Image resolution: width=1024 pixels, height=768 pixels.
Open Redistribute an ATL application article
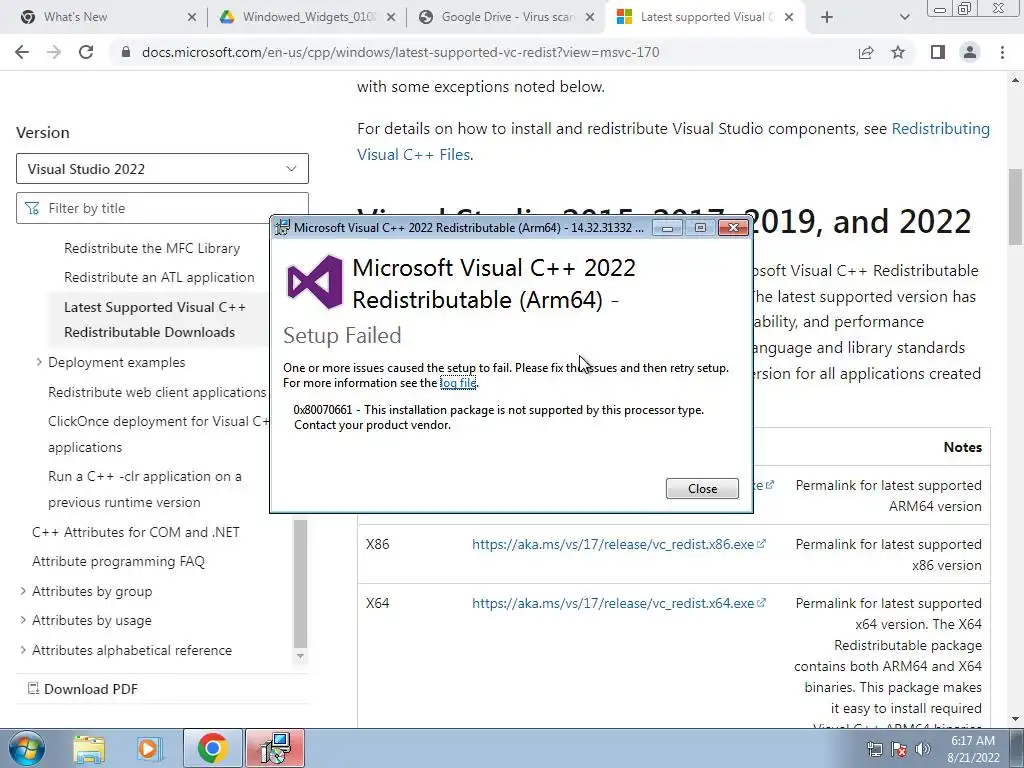pos(159,277)
